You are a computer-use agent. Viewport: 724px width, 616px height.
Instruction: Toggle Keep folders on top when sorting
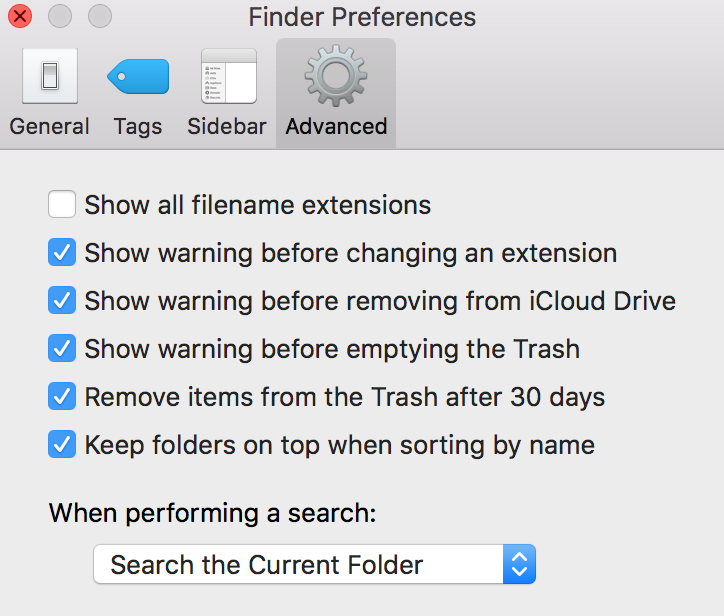pos(62,444)
